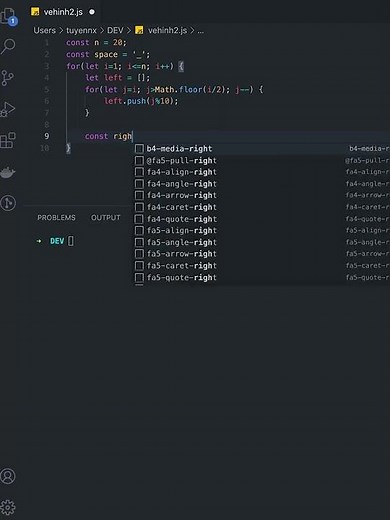Open the Extensions view

tap(8, 140)
